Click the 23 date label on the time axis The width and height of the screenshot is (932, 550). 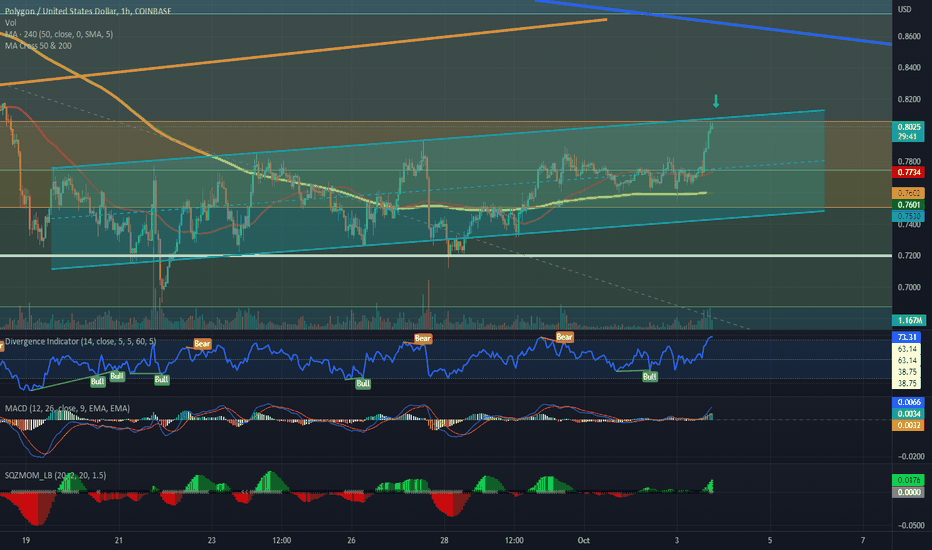point(212,540)
